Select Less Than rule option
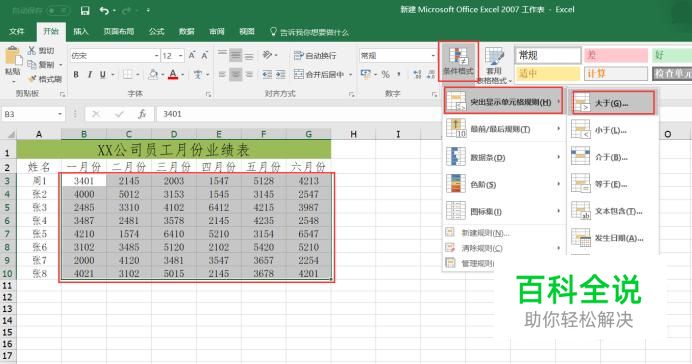692x364 pixels. point(612,131)
